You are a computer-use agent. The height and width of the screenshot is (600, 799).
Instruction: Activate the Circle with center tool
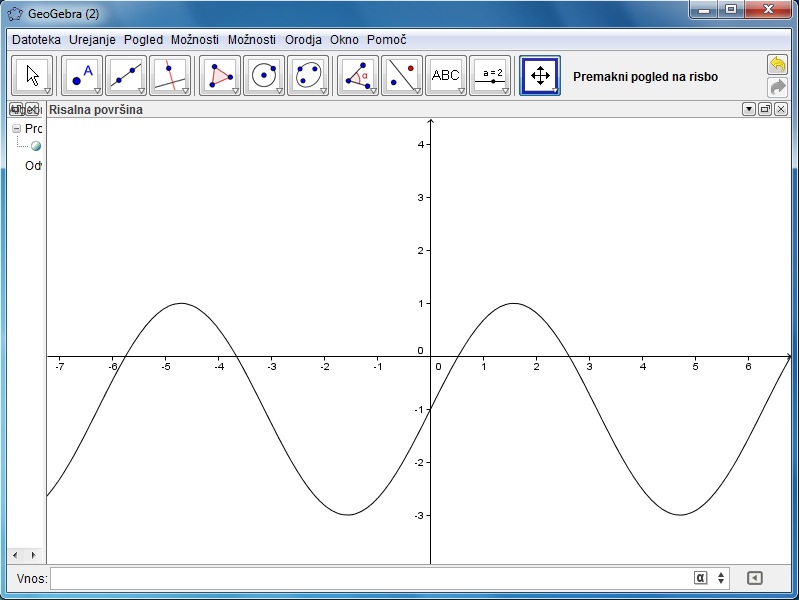pos(264,75)
